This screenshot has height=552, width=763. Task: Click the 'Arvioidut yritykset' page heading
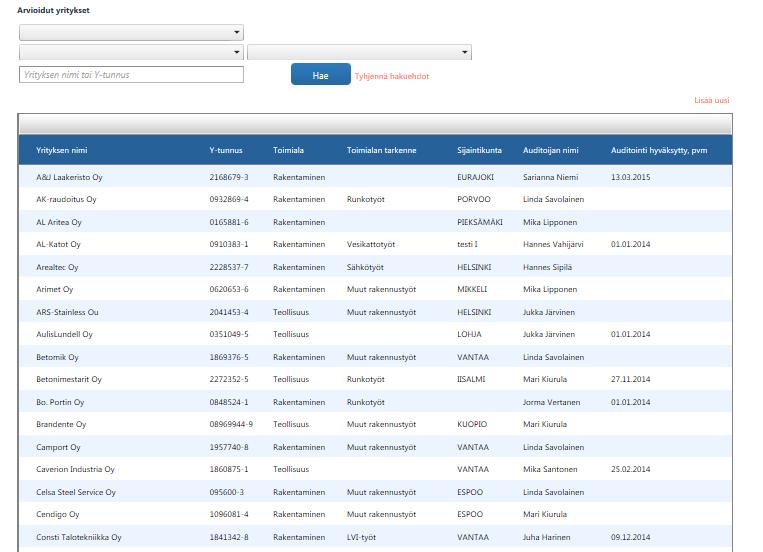tap(54, 10)
